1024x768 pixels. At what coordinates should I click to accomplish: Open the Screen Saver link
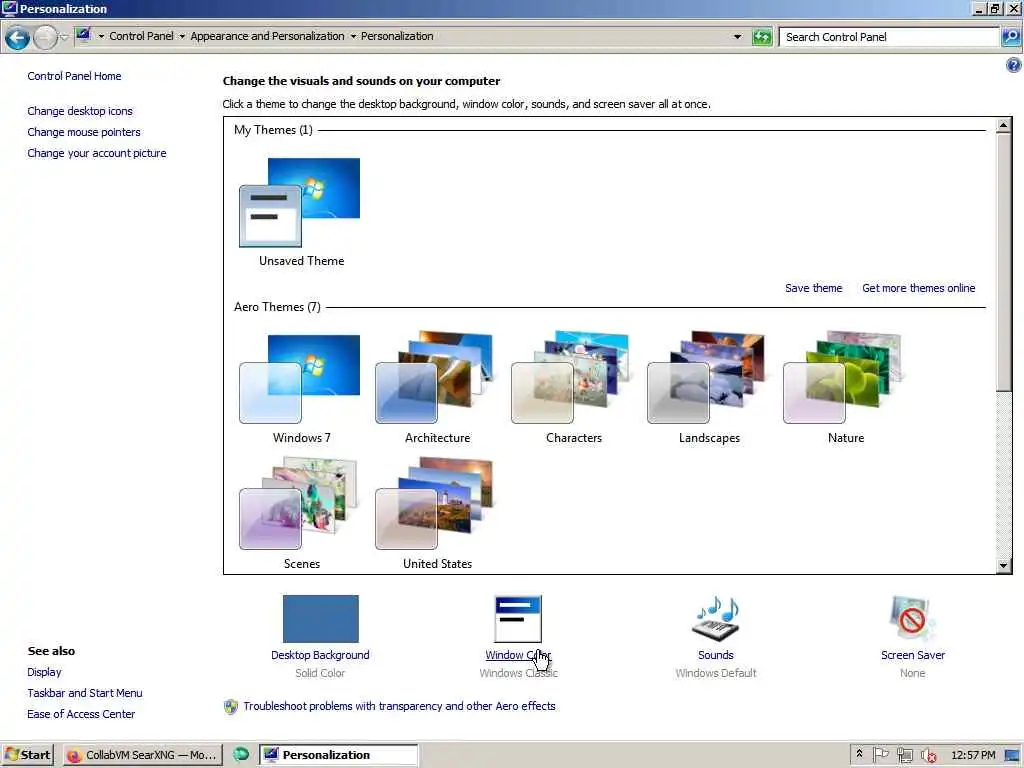pyautogui.click(x=912, y=655)
